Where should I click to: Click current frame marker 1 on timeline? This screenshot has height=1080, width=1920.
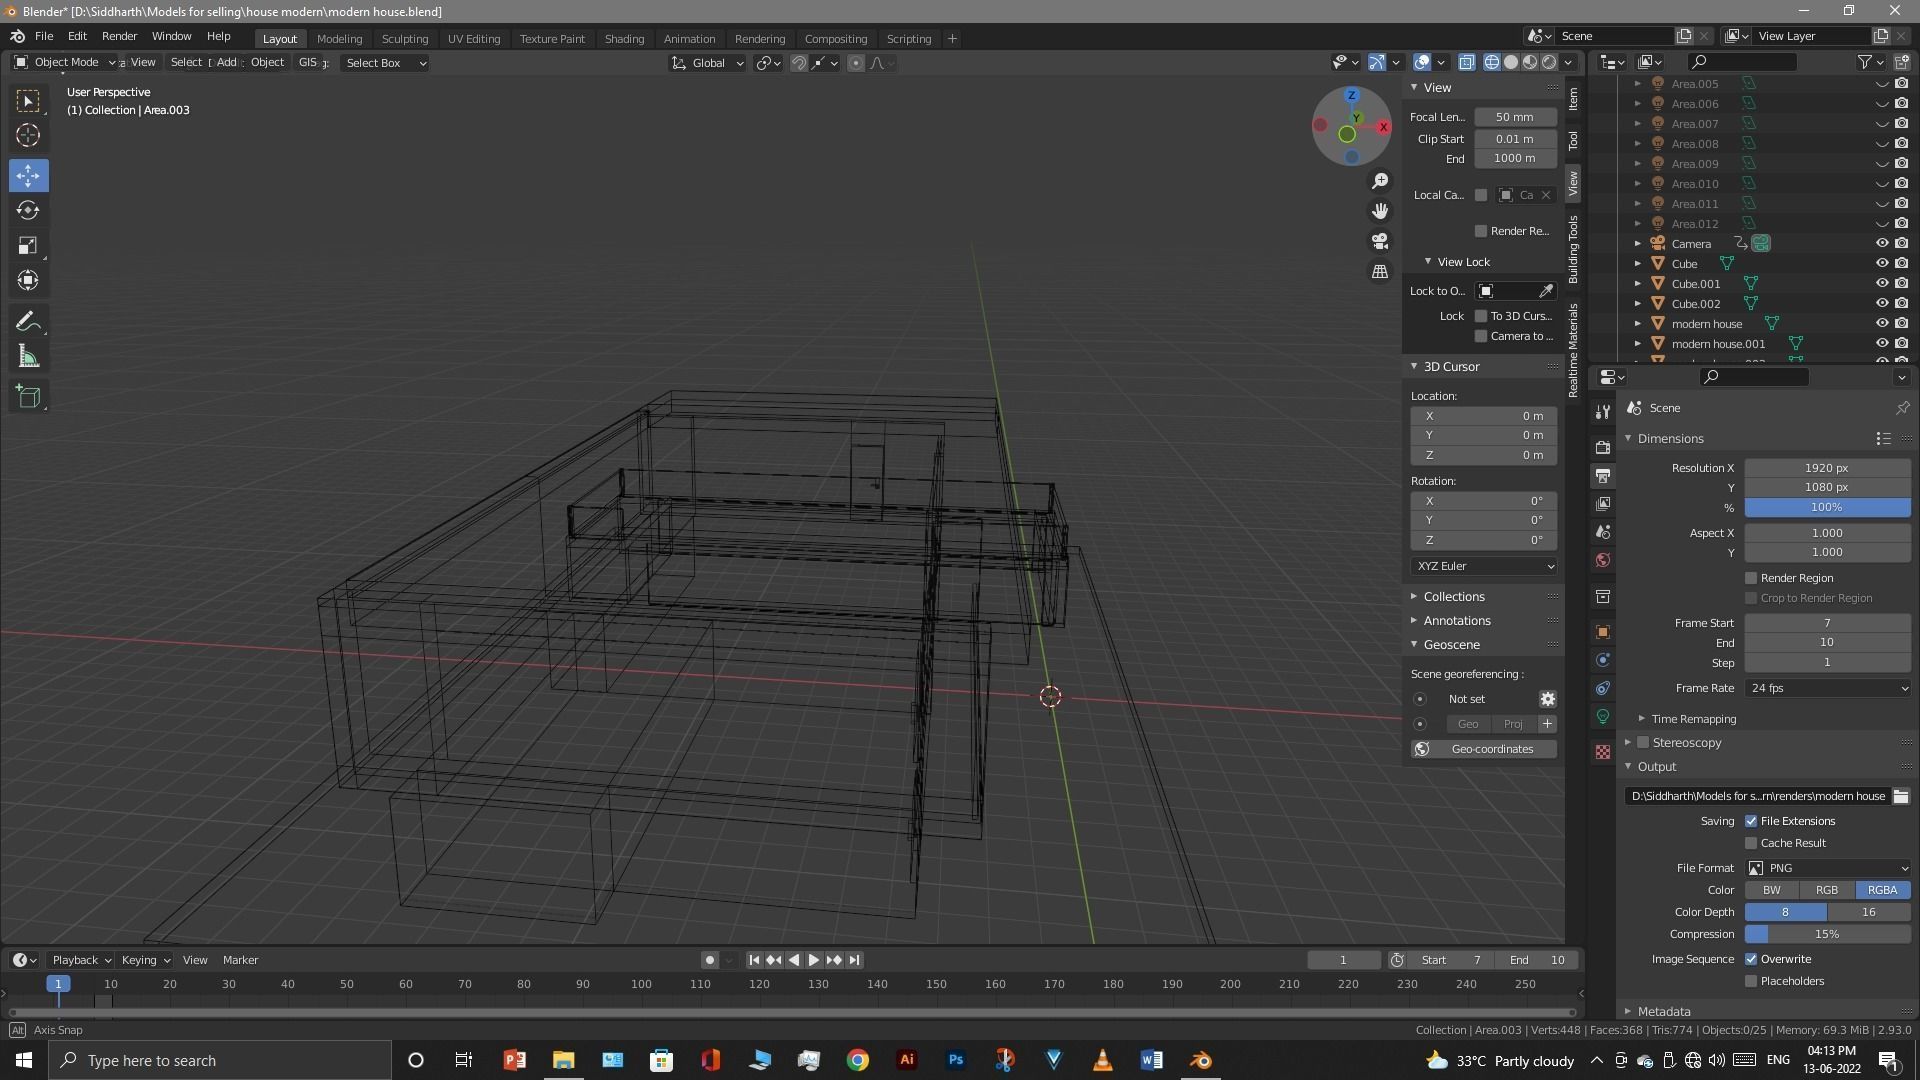coord(58,984)
